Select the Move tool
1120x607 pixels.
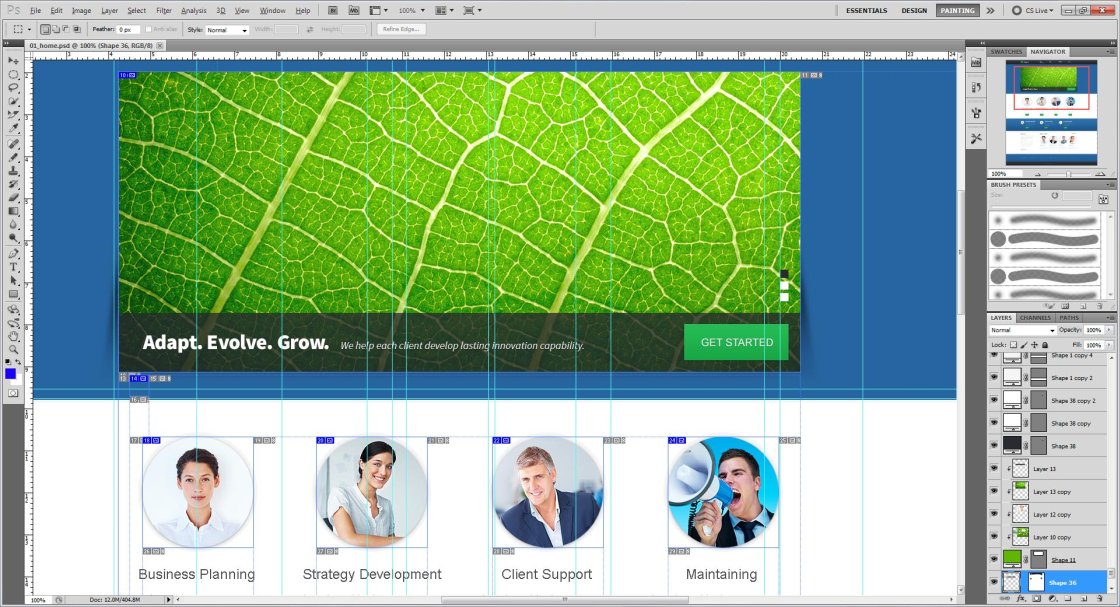tap(14, 60)
